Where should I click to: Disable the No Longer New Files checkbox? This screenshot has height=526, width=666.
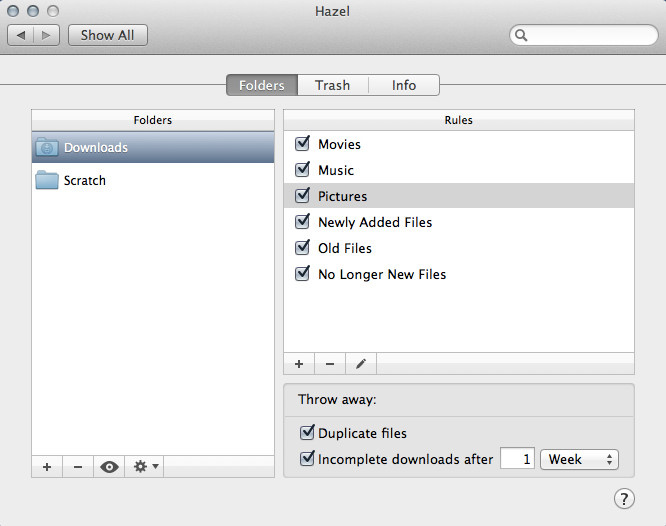coord(302,273)
